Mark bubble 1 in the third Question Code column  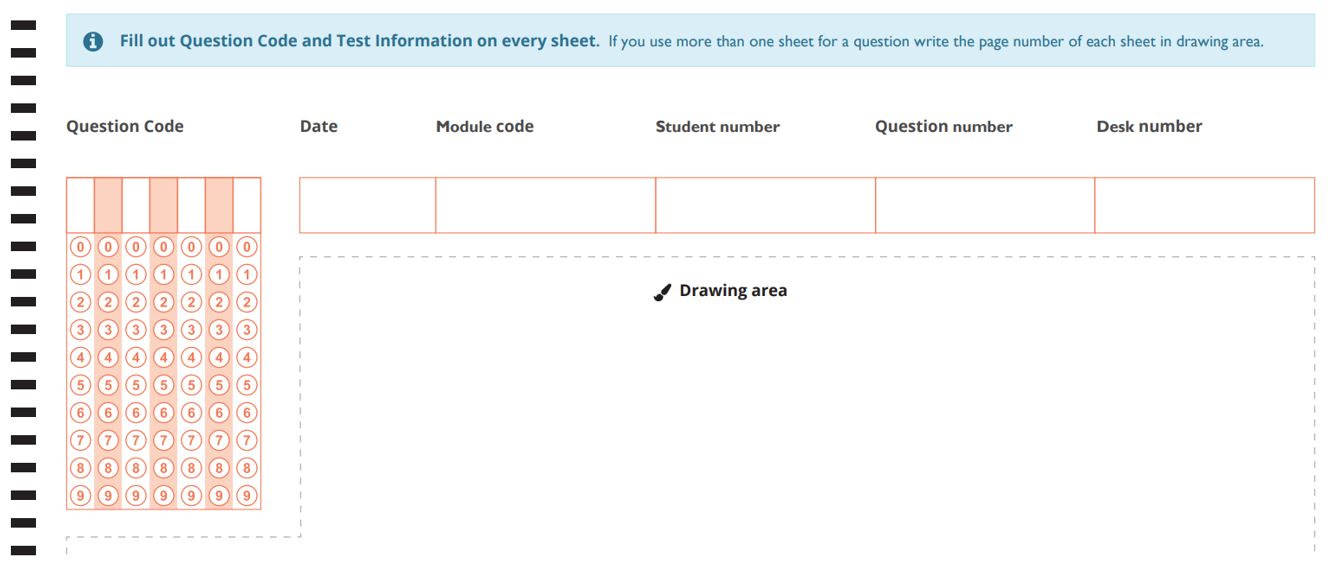[136, 274]
